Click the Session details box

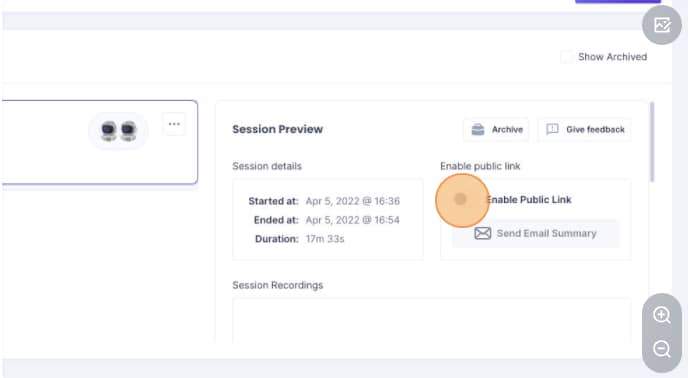[x=328, y=220]
